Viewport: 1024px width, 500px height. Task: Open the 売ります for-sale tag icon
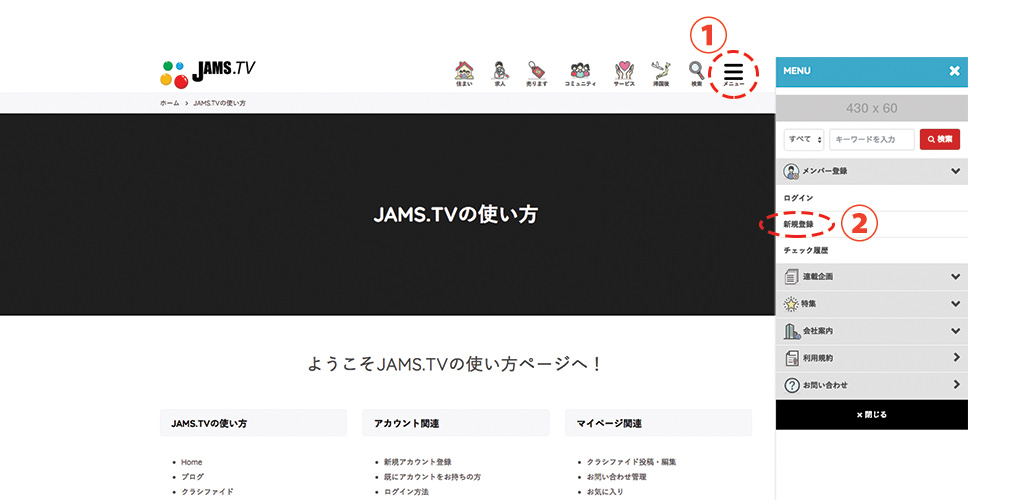click(537, 74)
